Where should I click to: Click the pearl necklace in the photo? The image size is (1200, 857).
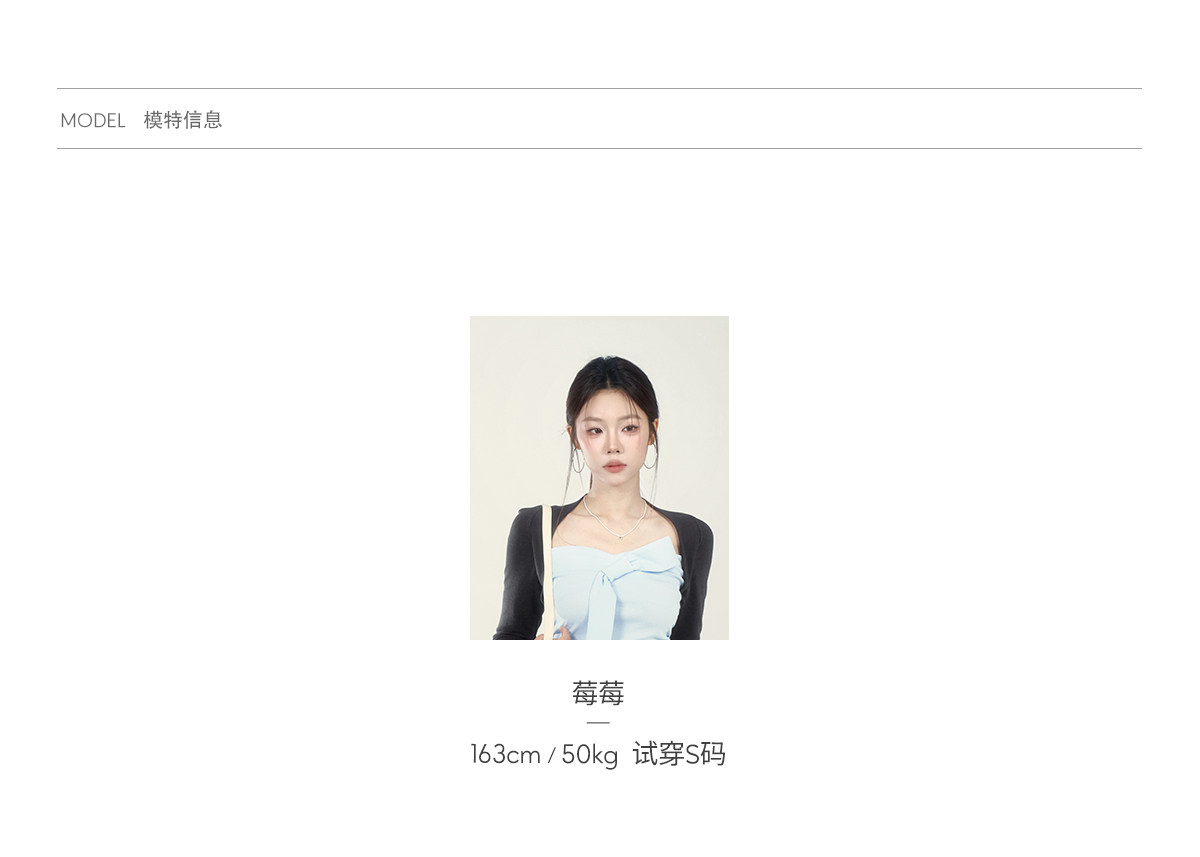pyautogui.click(x=614, y=519)
